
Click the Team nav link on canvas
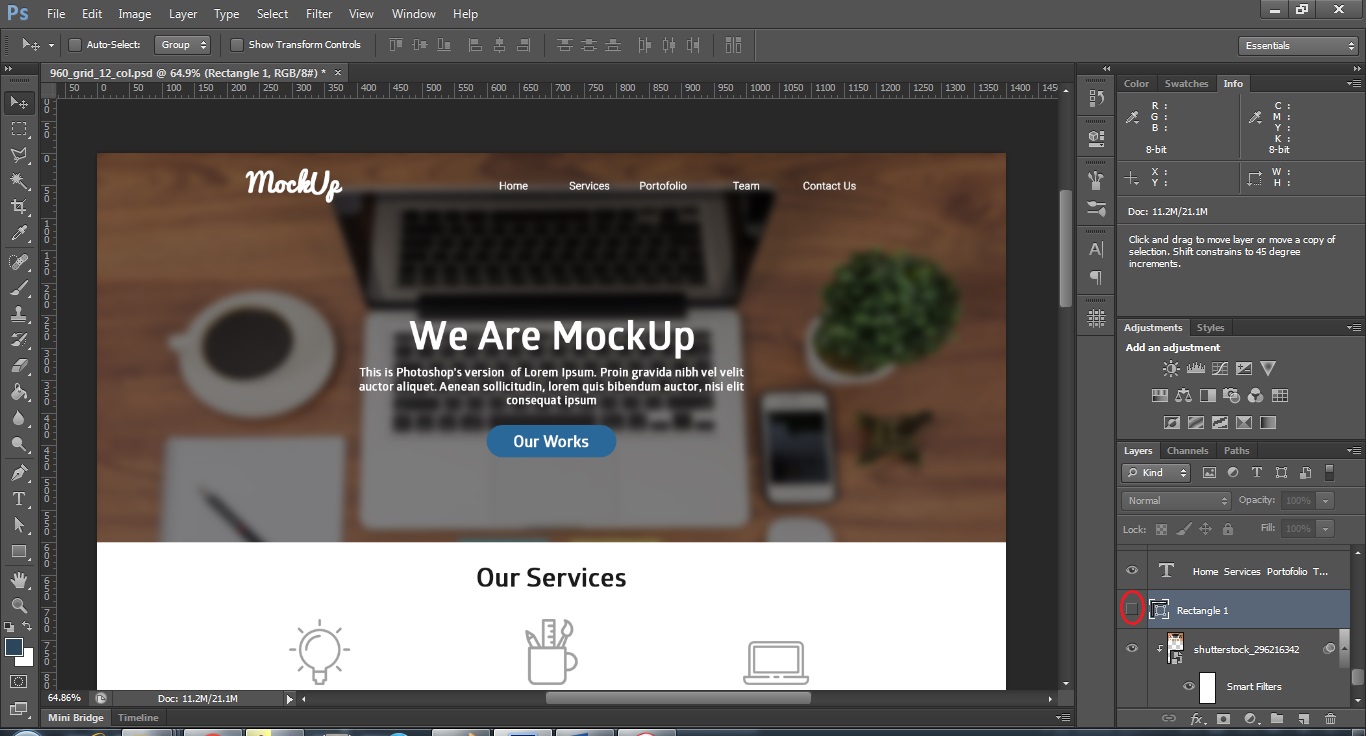pos(746,186)
